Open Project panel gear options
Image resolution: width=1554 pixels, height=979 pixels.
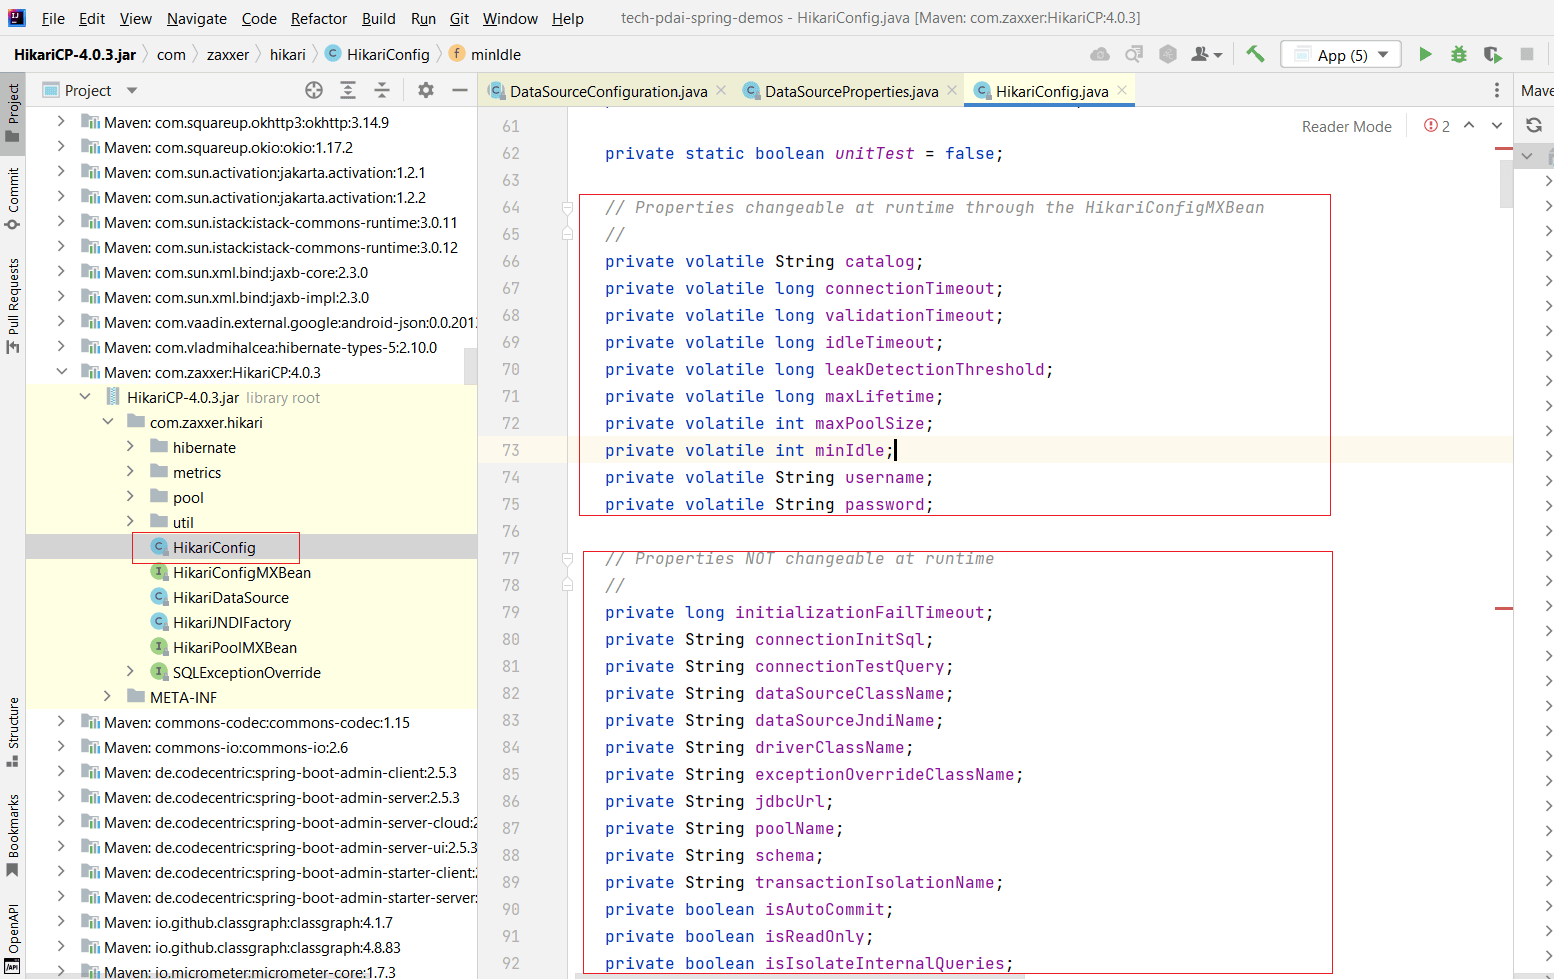426,90
